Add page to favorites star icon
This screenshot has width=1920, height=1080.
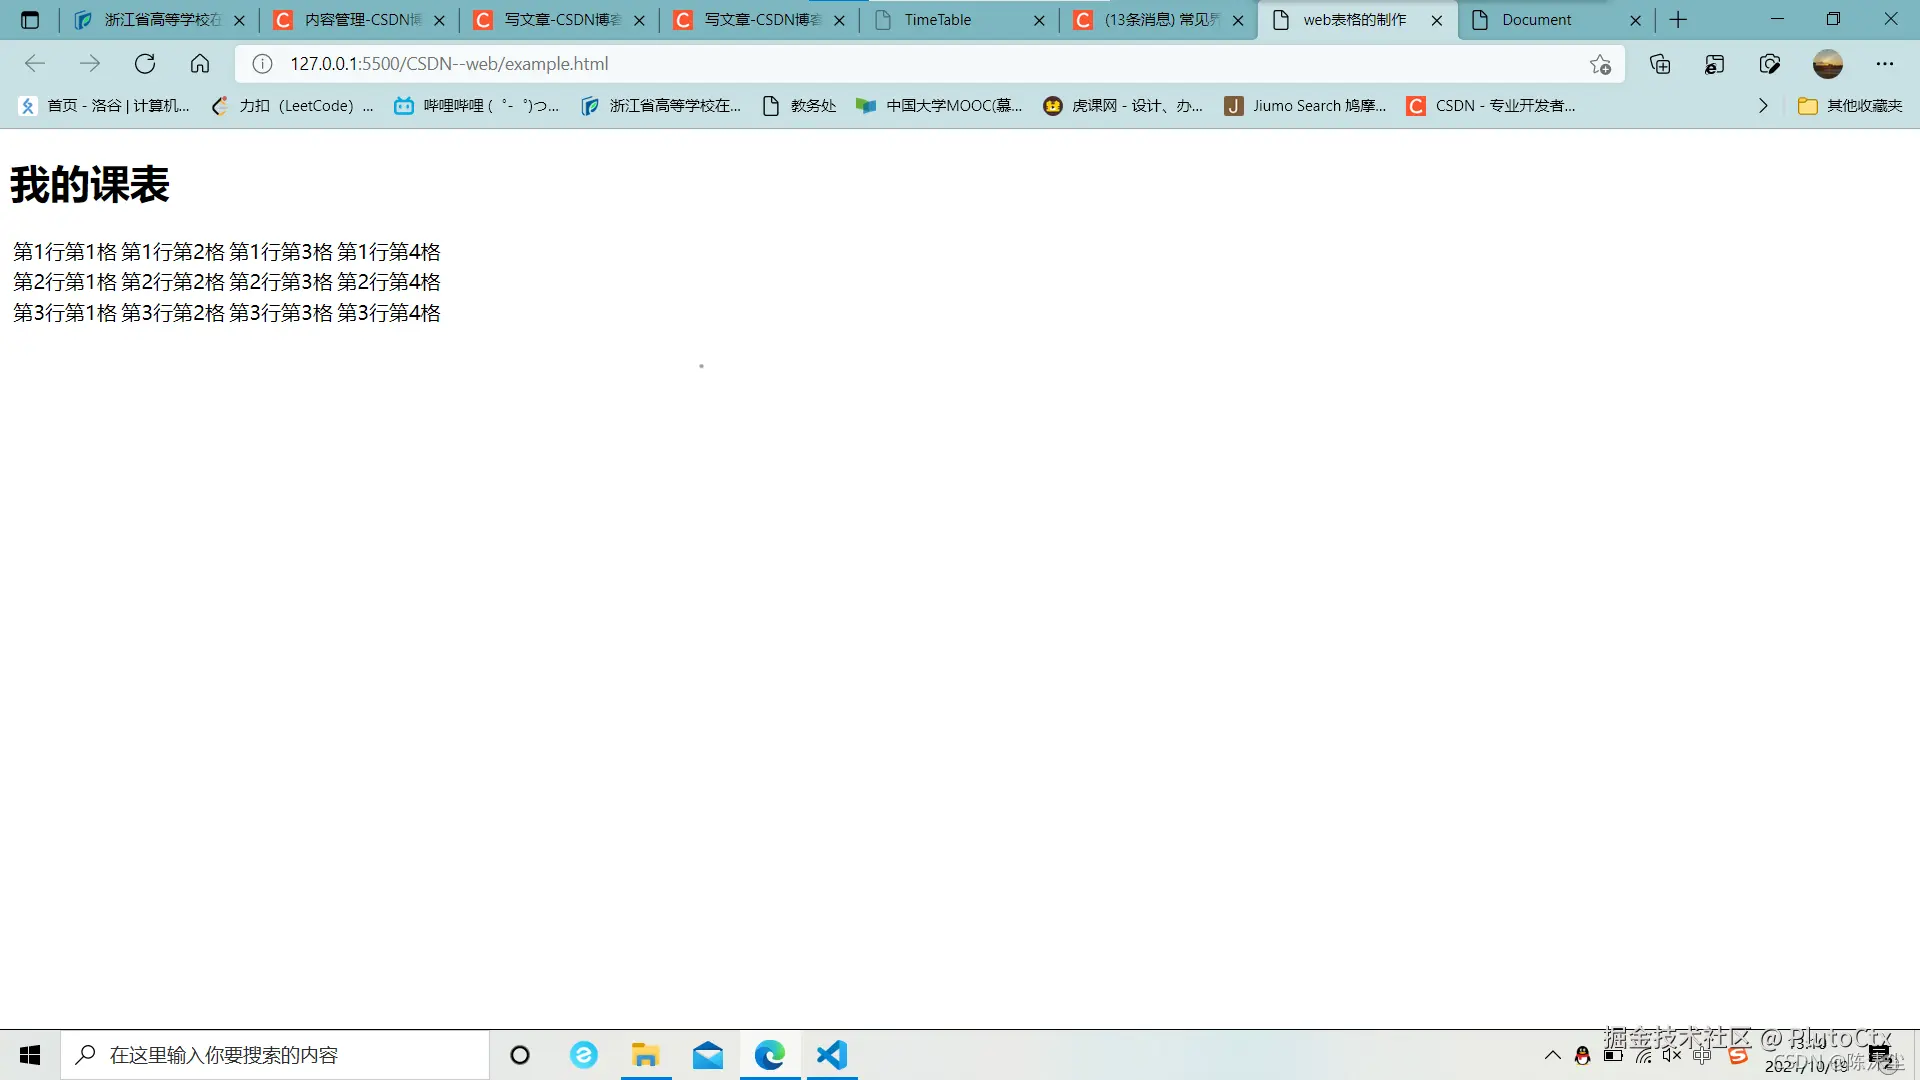click(1600, 64)
